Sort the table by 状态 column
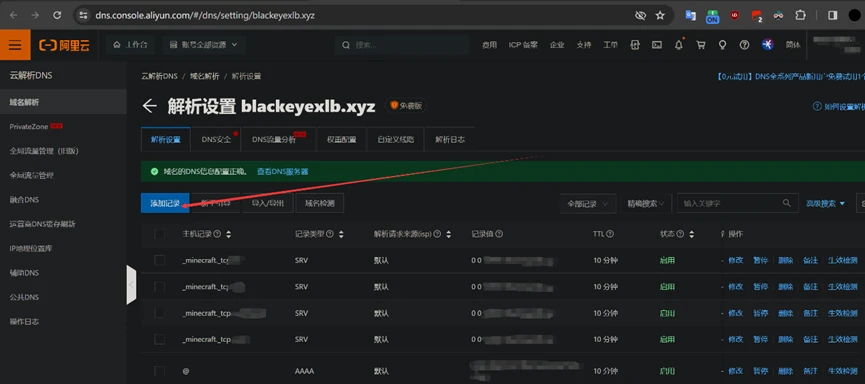The image size is (865, 384). [691, 234]
